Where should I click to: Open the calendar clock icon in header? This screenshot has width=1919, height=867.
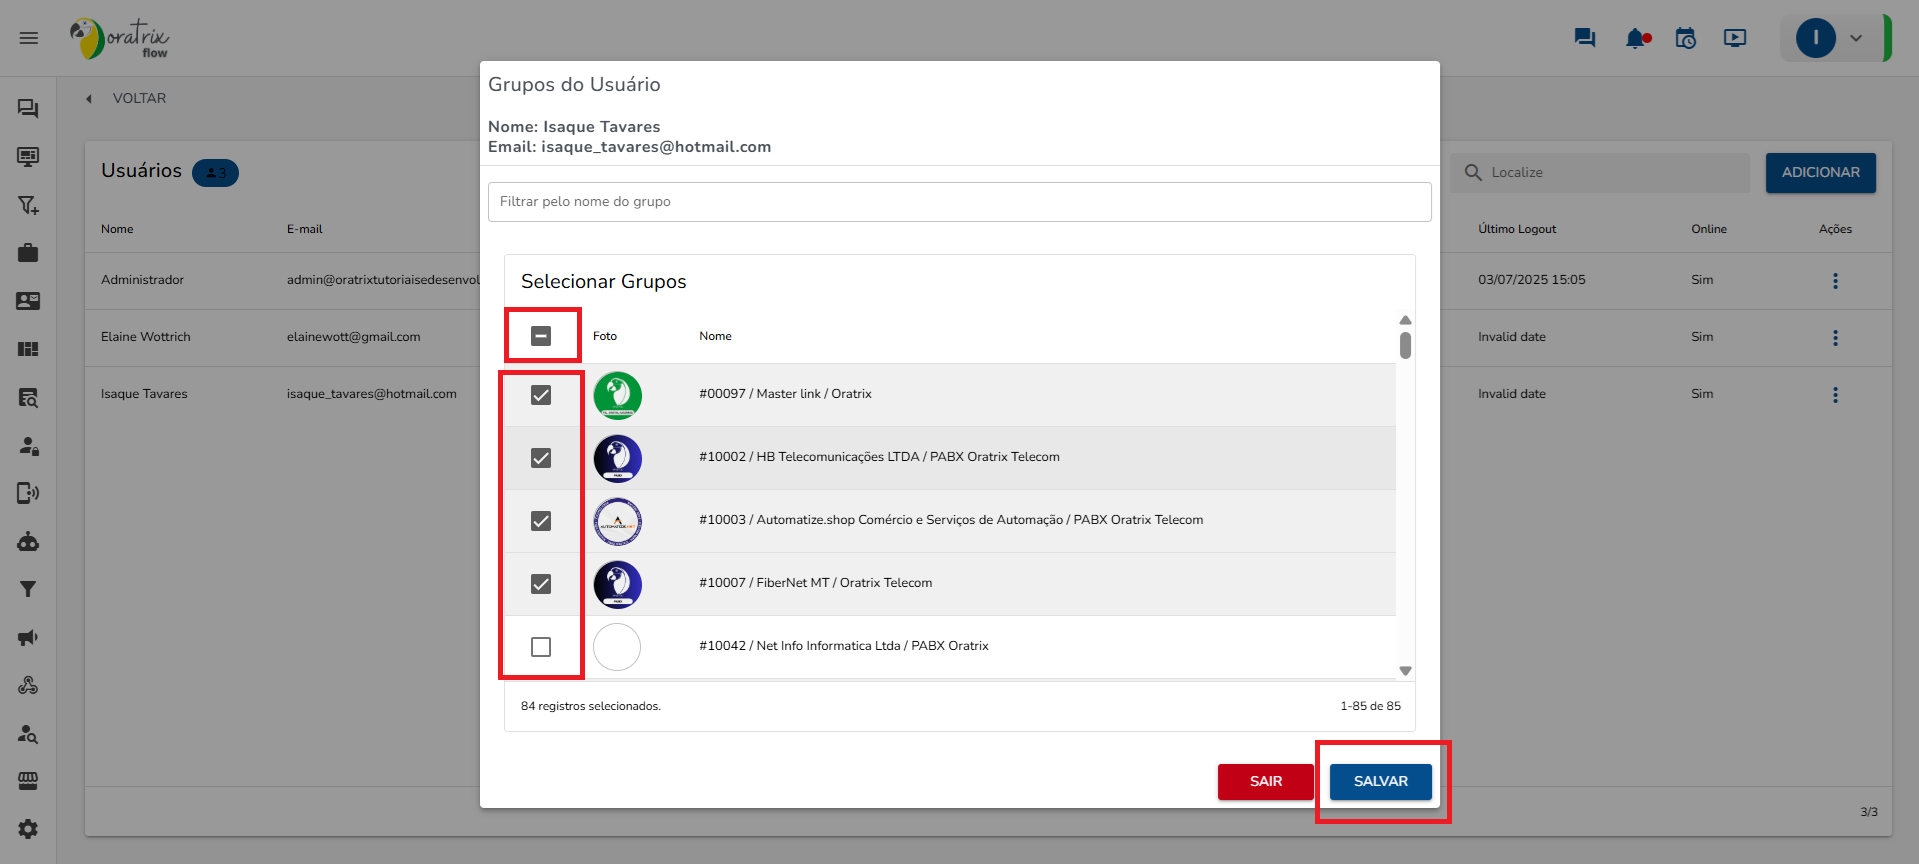coord(1686,38)
